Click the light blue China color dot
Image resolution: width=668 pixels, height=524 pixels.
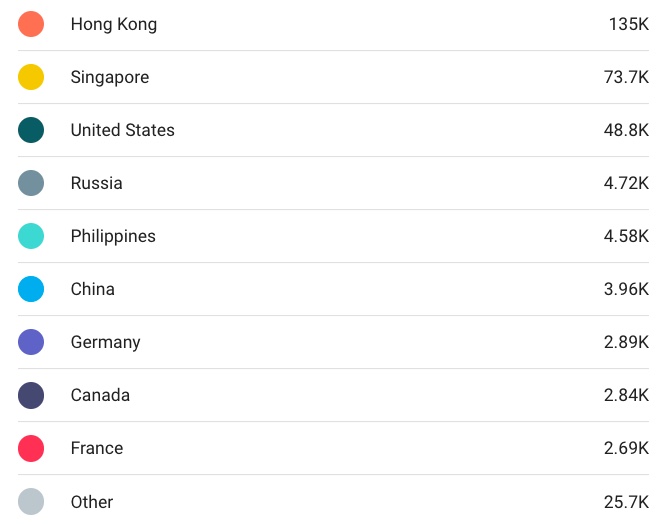tap(31, 289)
